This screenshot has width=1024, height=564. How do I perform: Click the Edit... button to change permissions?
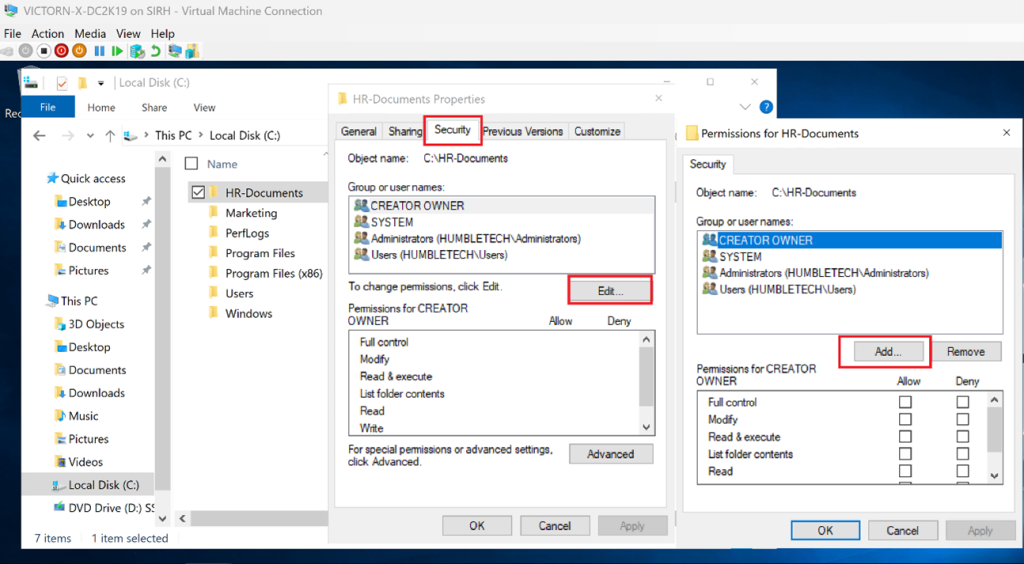[610, 291]
